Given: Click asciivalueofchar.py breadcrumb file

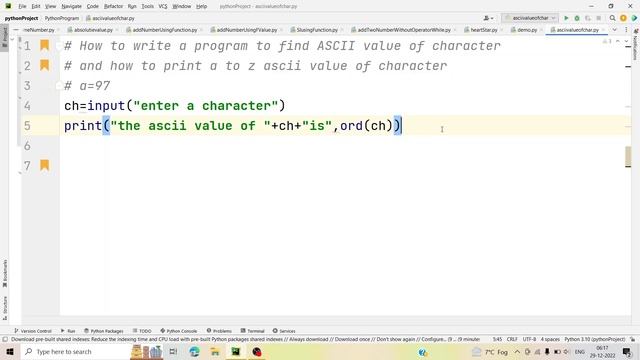Looking at the screenshot, I should 110,18.
